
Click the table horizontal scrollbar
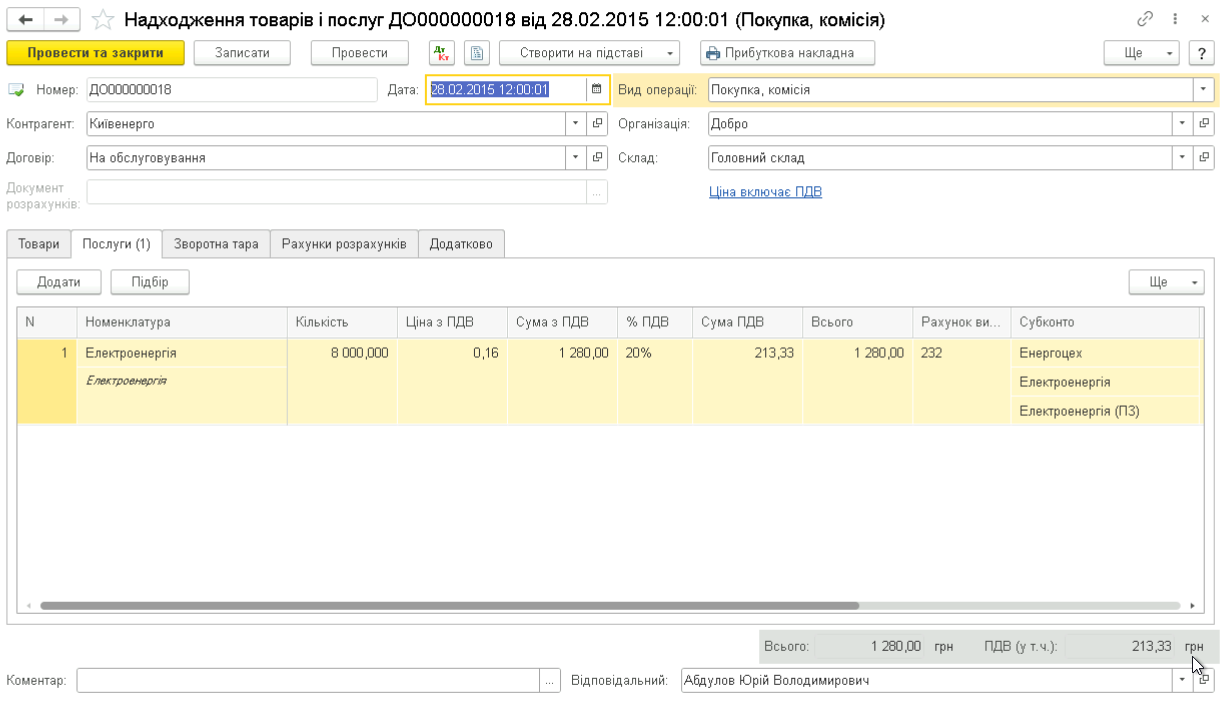(x=450, y=606)
